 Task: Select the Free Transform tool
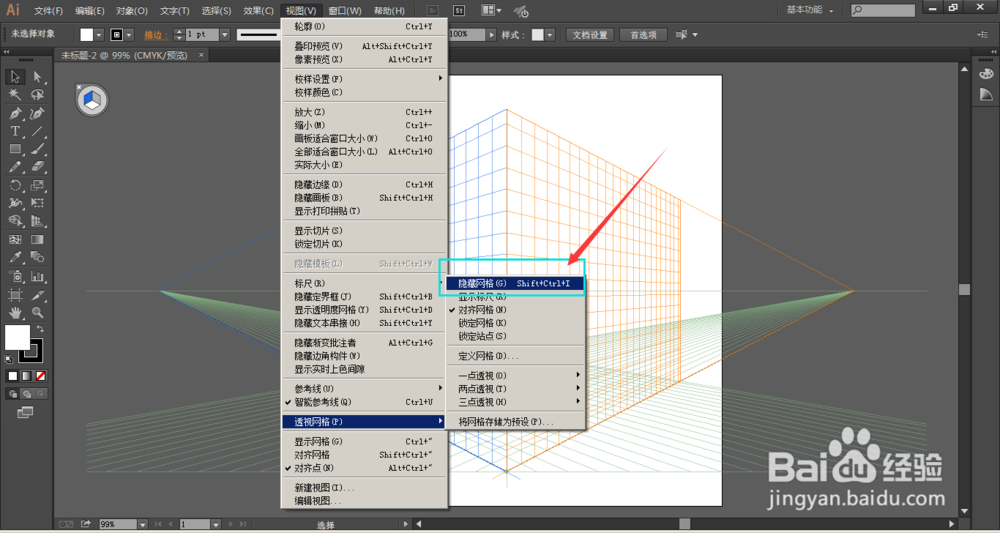click(38, 203)
